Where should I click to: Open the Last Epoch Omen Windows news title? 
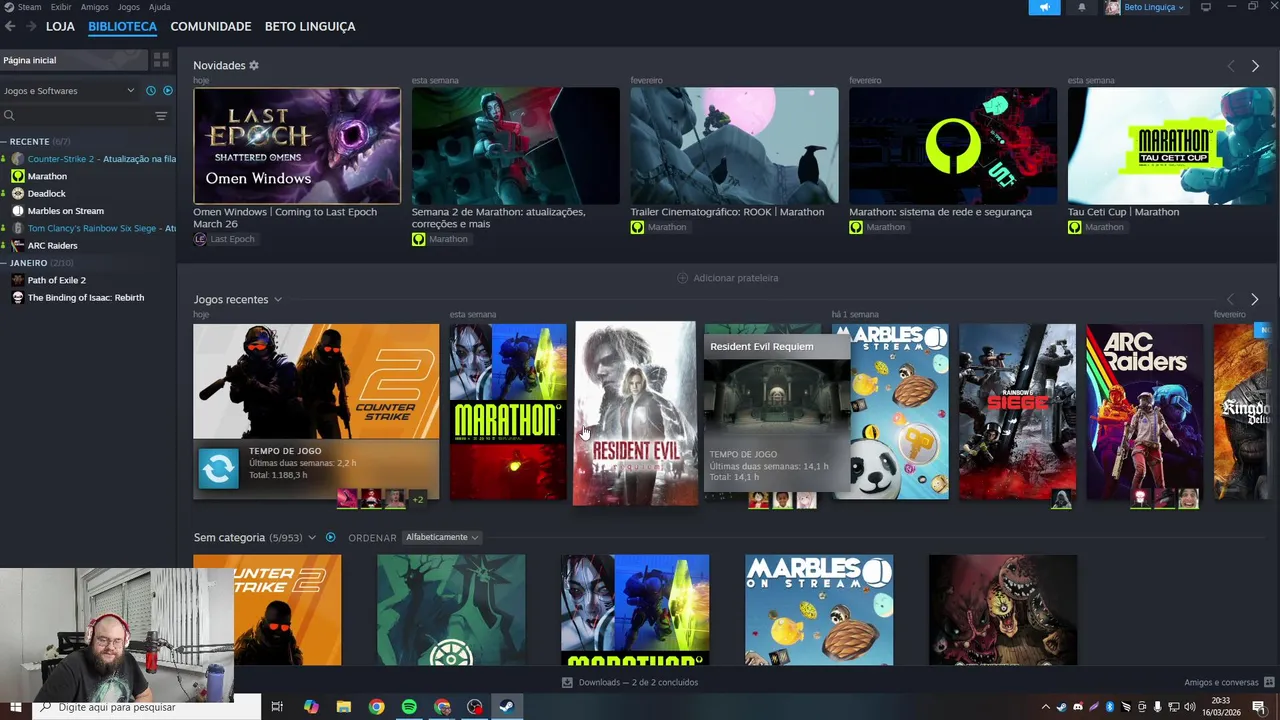pos(285,217)
